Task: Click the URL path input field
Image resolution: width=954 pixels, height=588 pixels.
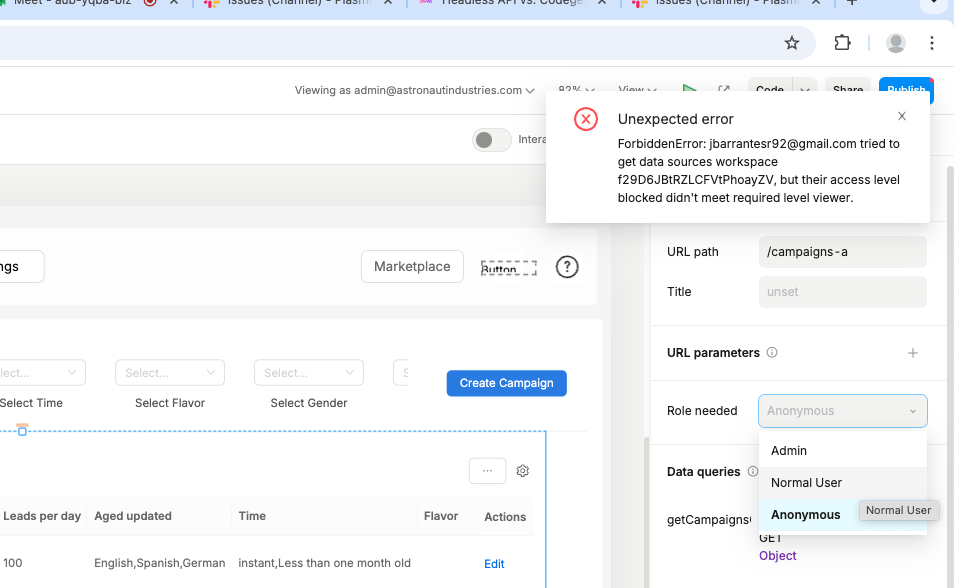Action: [842, 252]
